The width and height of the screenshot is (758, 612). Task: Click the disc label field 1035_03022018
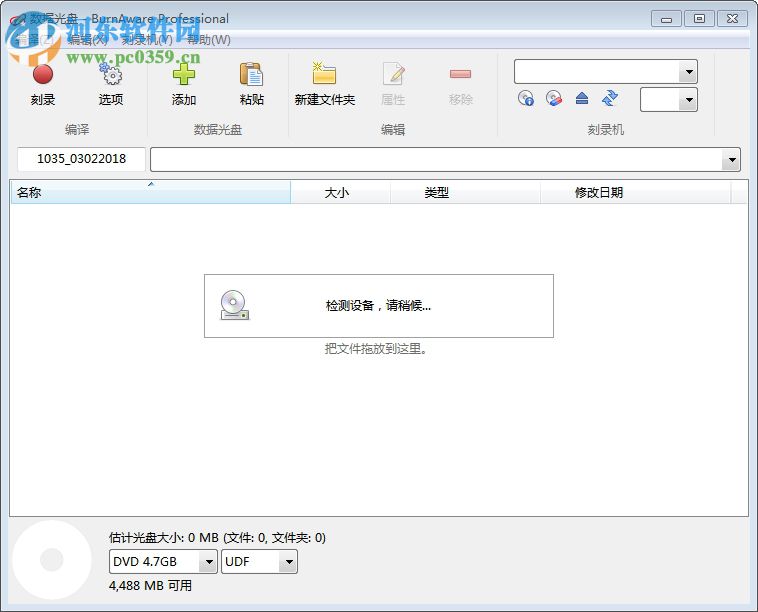[x=81, y=159]
